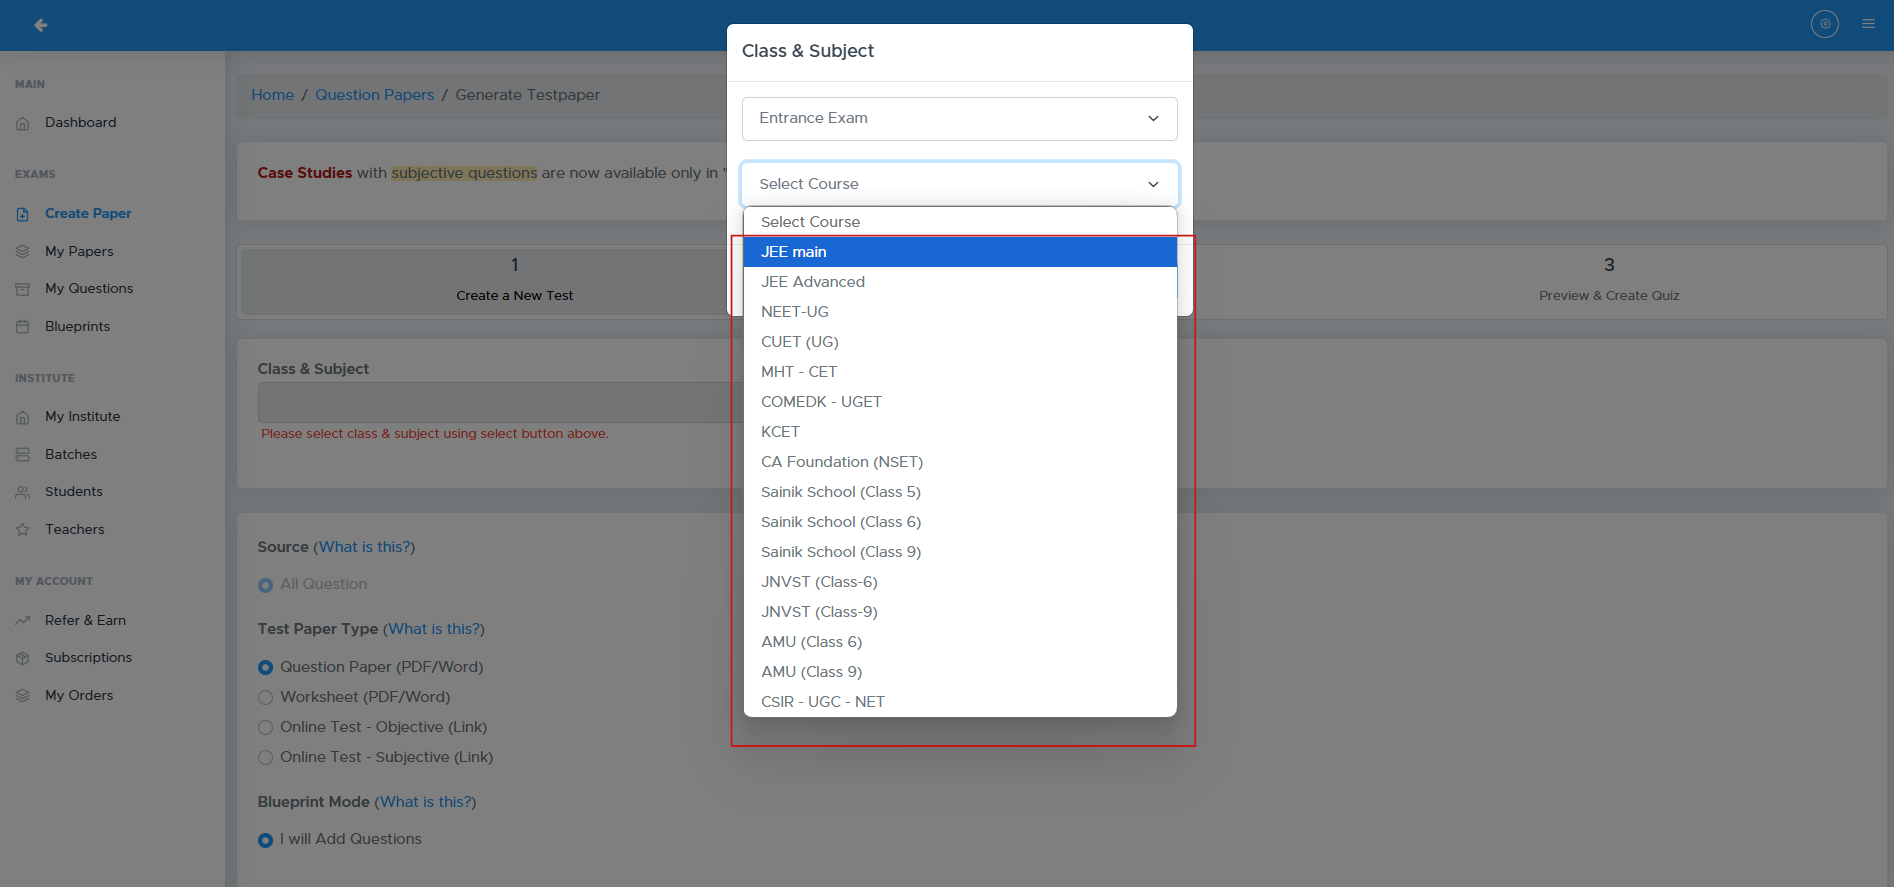Open the Dashboard home icon
Image resolution: width=1894 pixels, height=887 pixels.
[x=23, y=123]
